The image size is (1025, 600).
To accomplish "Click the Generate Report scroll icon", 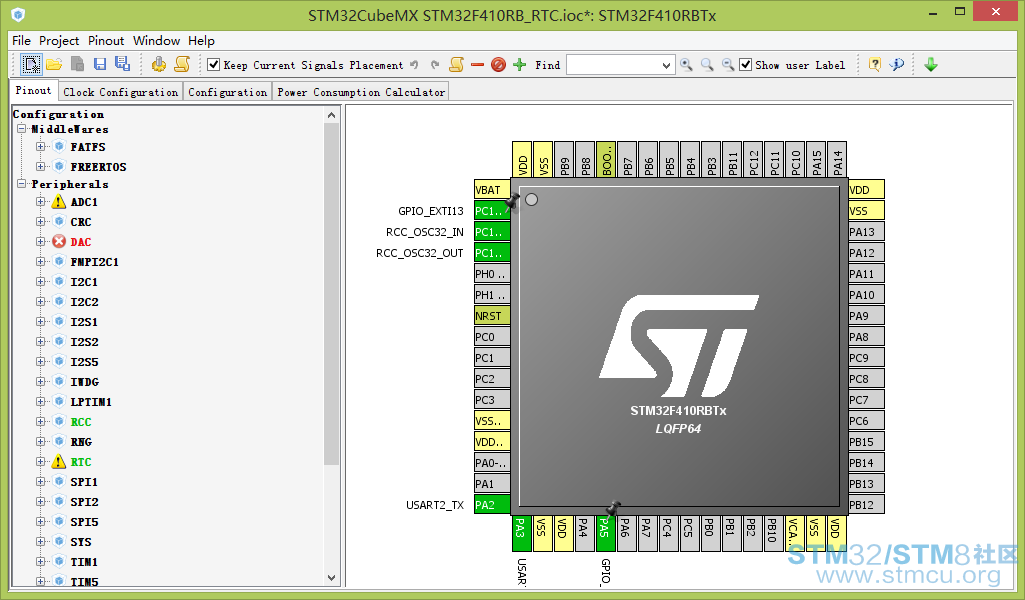I will coord(182,64).
